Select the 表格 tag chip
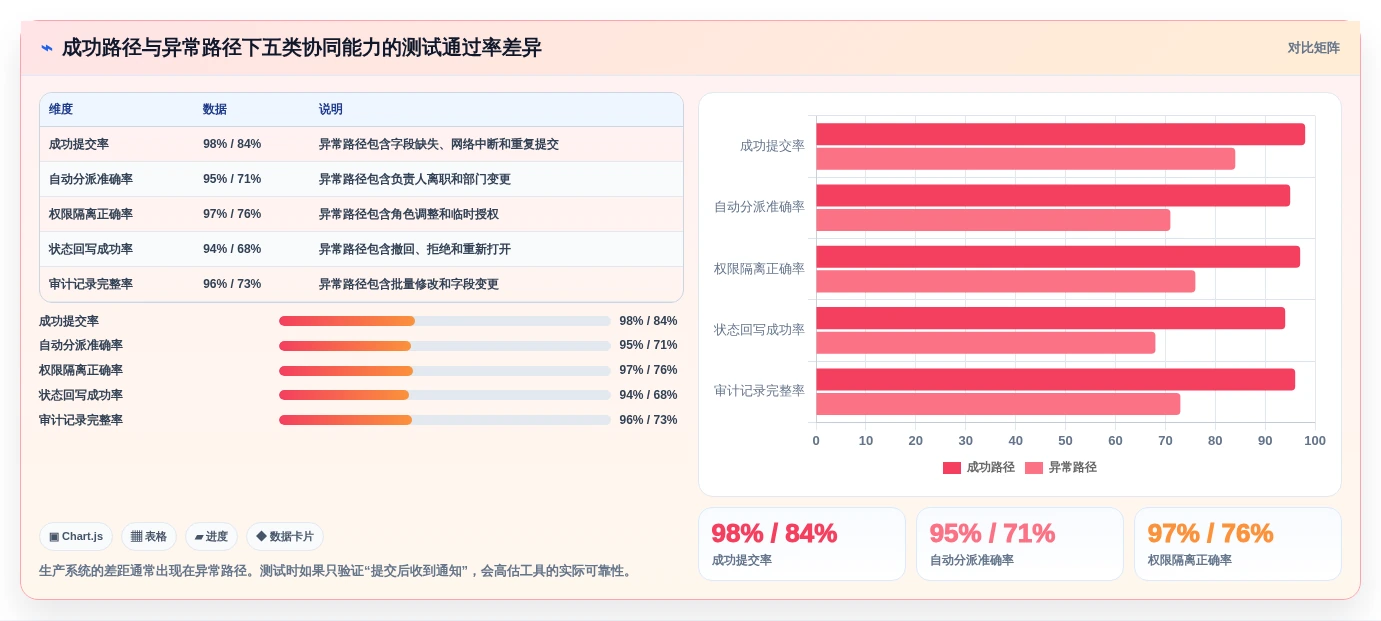Screen dimensions: 1381x621 click(x=149, y=537)
